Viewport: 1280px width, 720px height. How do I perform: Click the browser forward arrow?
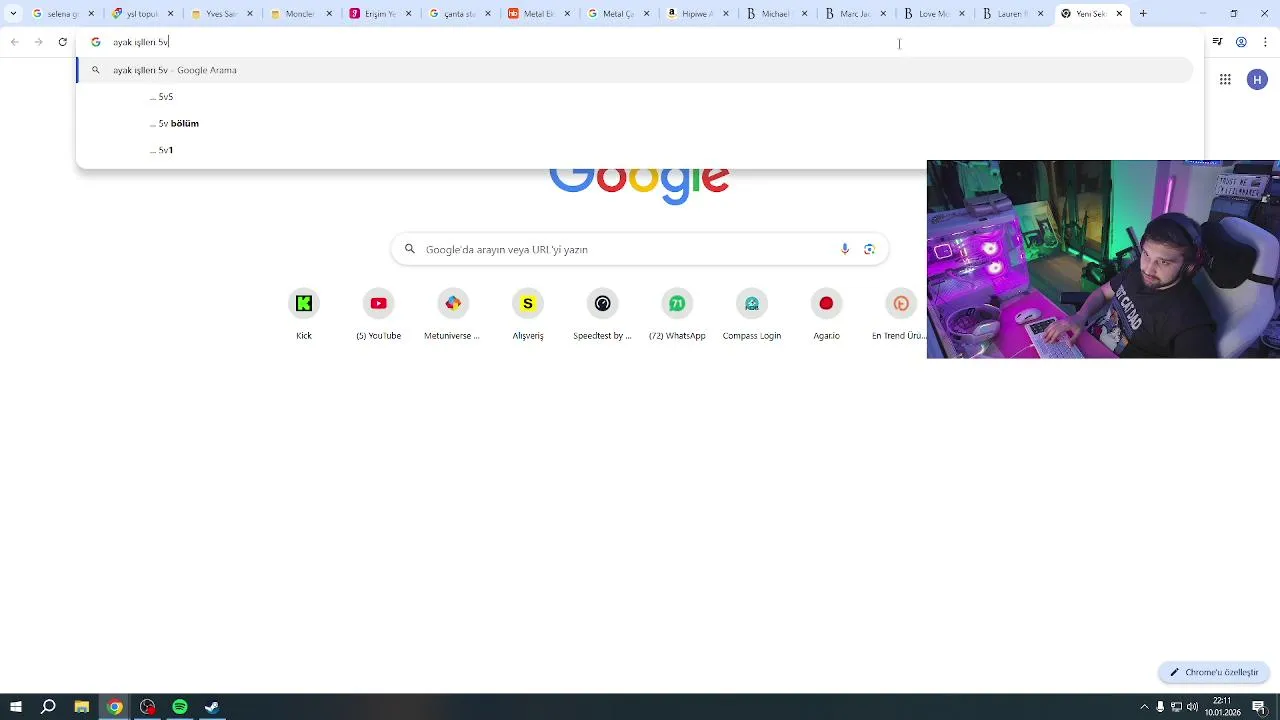38,42
